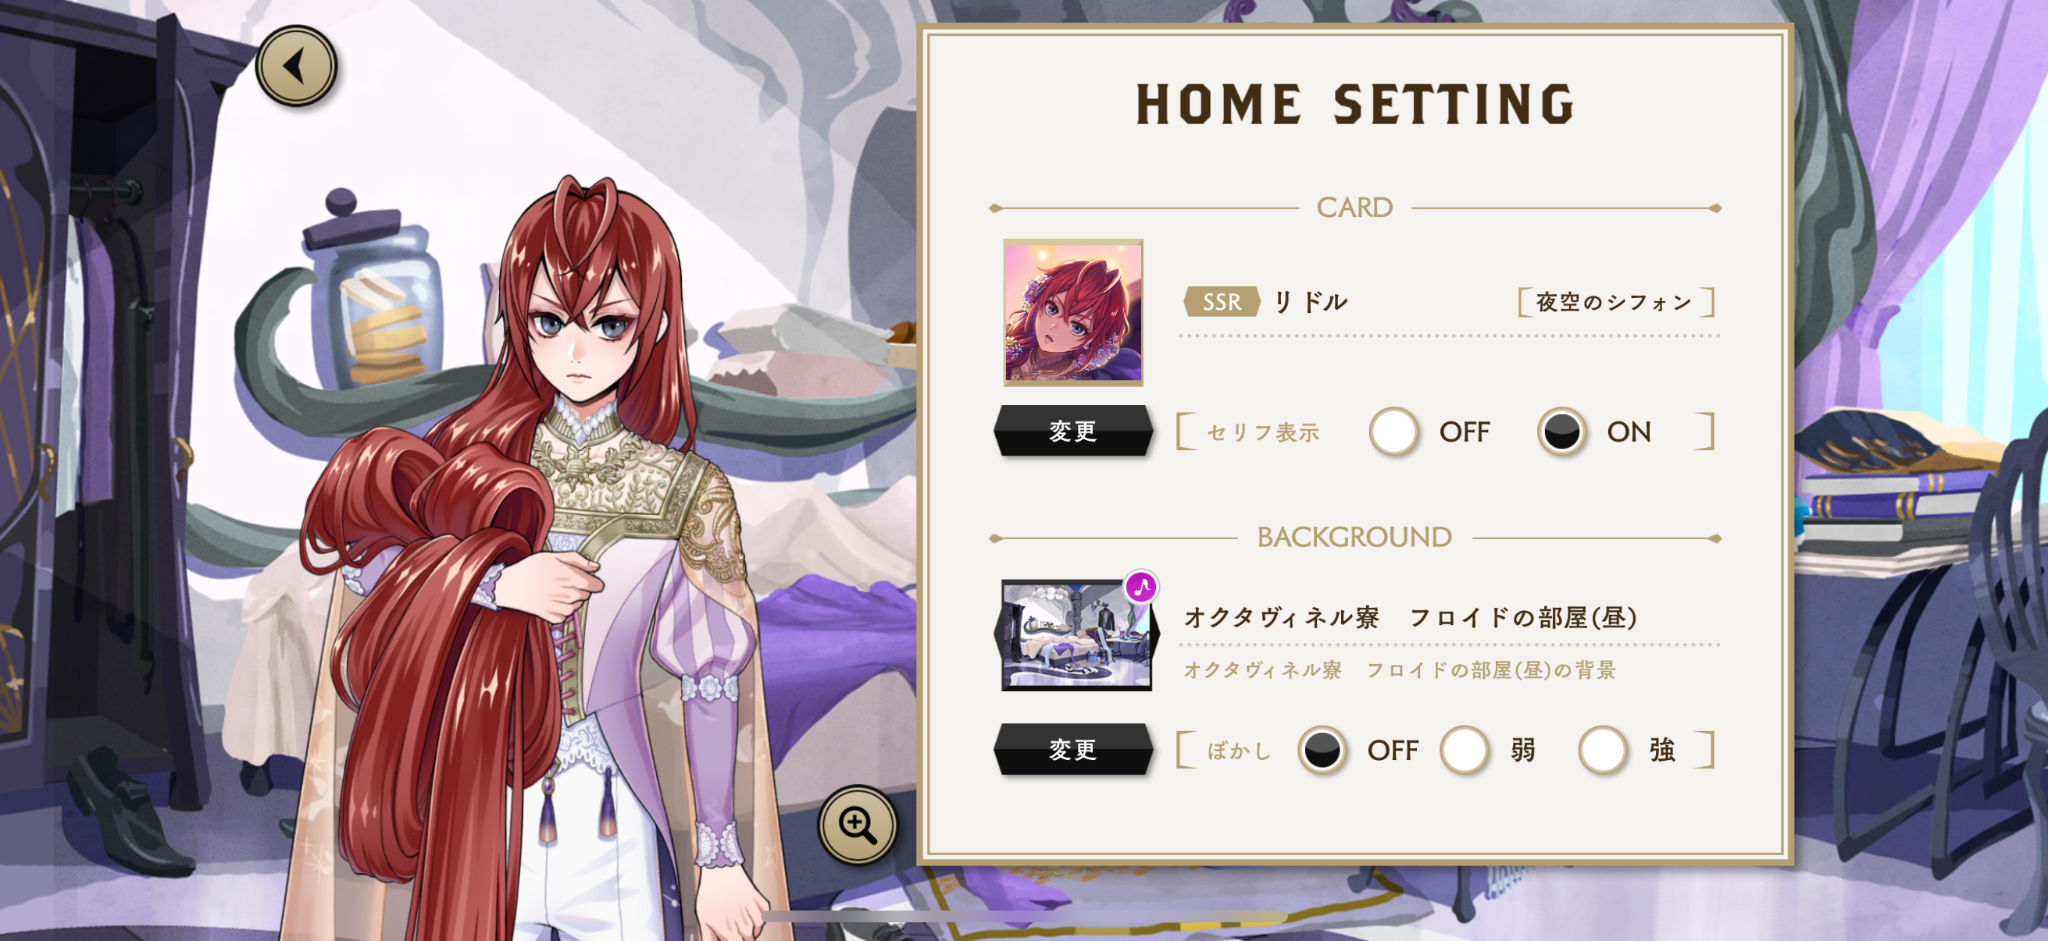The image size is (2048, 941).
Task: Open the magnifier zoom view icon
Action: pos(858,825)
